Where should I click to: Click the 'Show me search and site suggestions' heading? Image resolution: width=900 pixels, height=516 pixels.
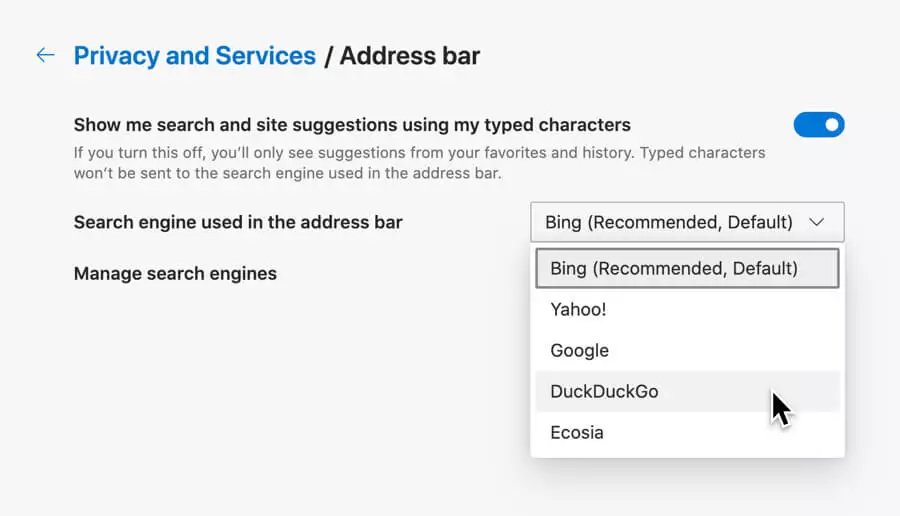coord(352,125)
